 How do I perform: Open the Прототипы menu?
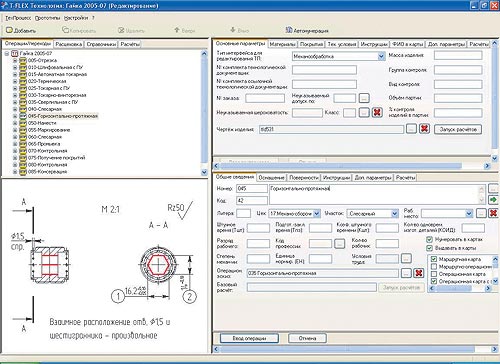pos(47,18)
